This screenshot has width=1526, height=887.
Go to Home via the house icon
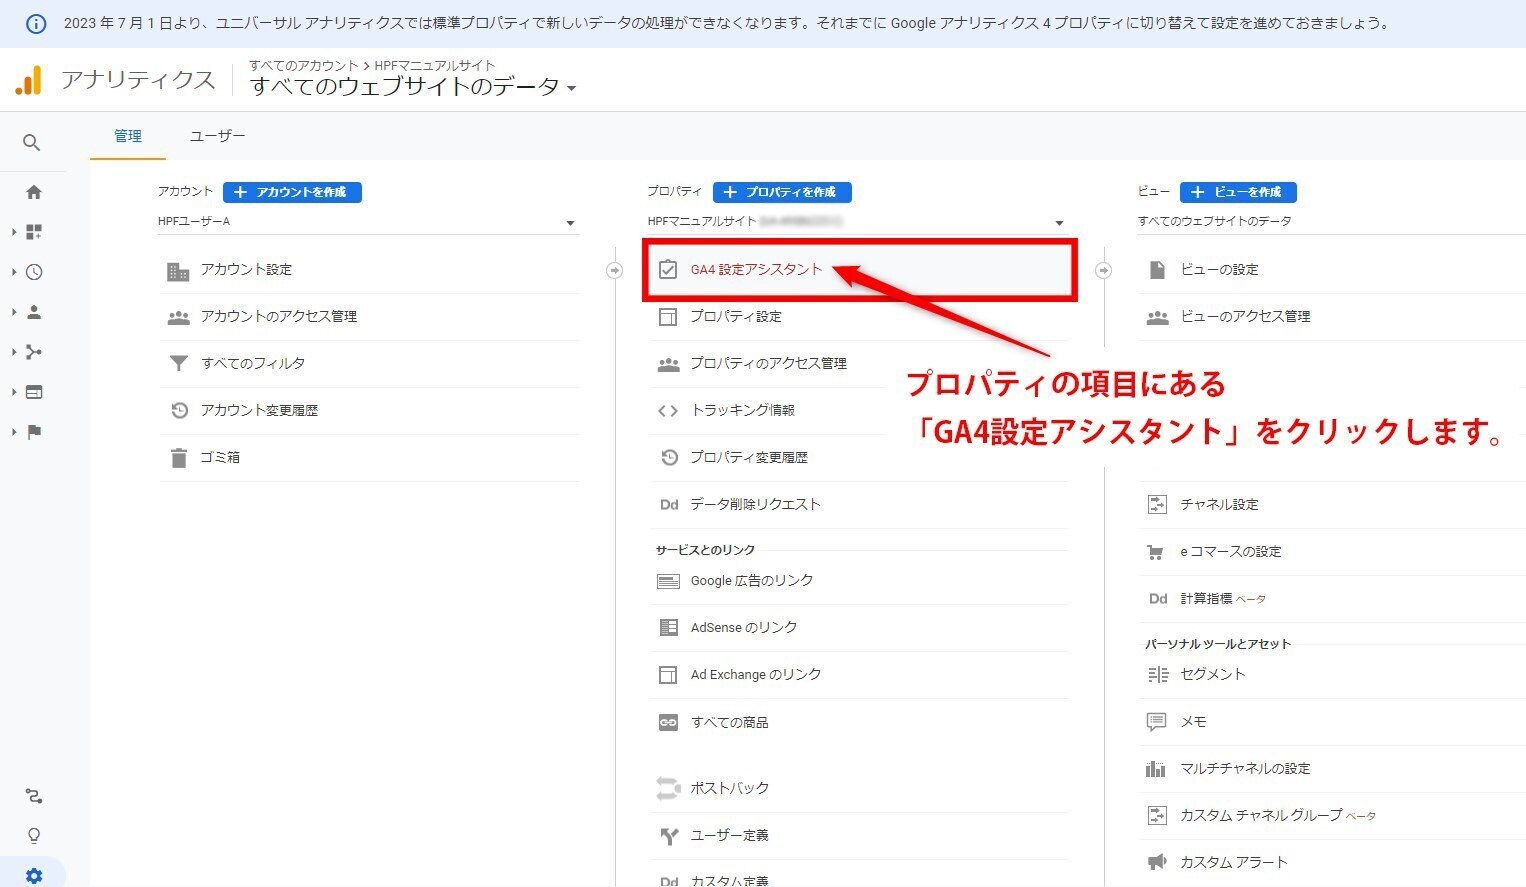34,192
